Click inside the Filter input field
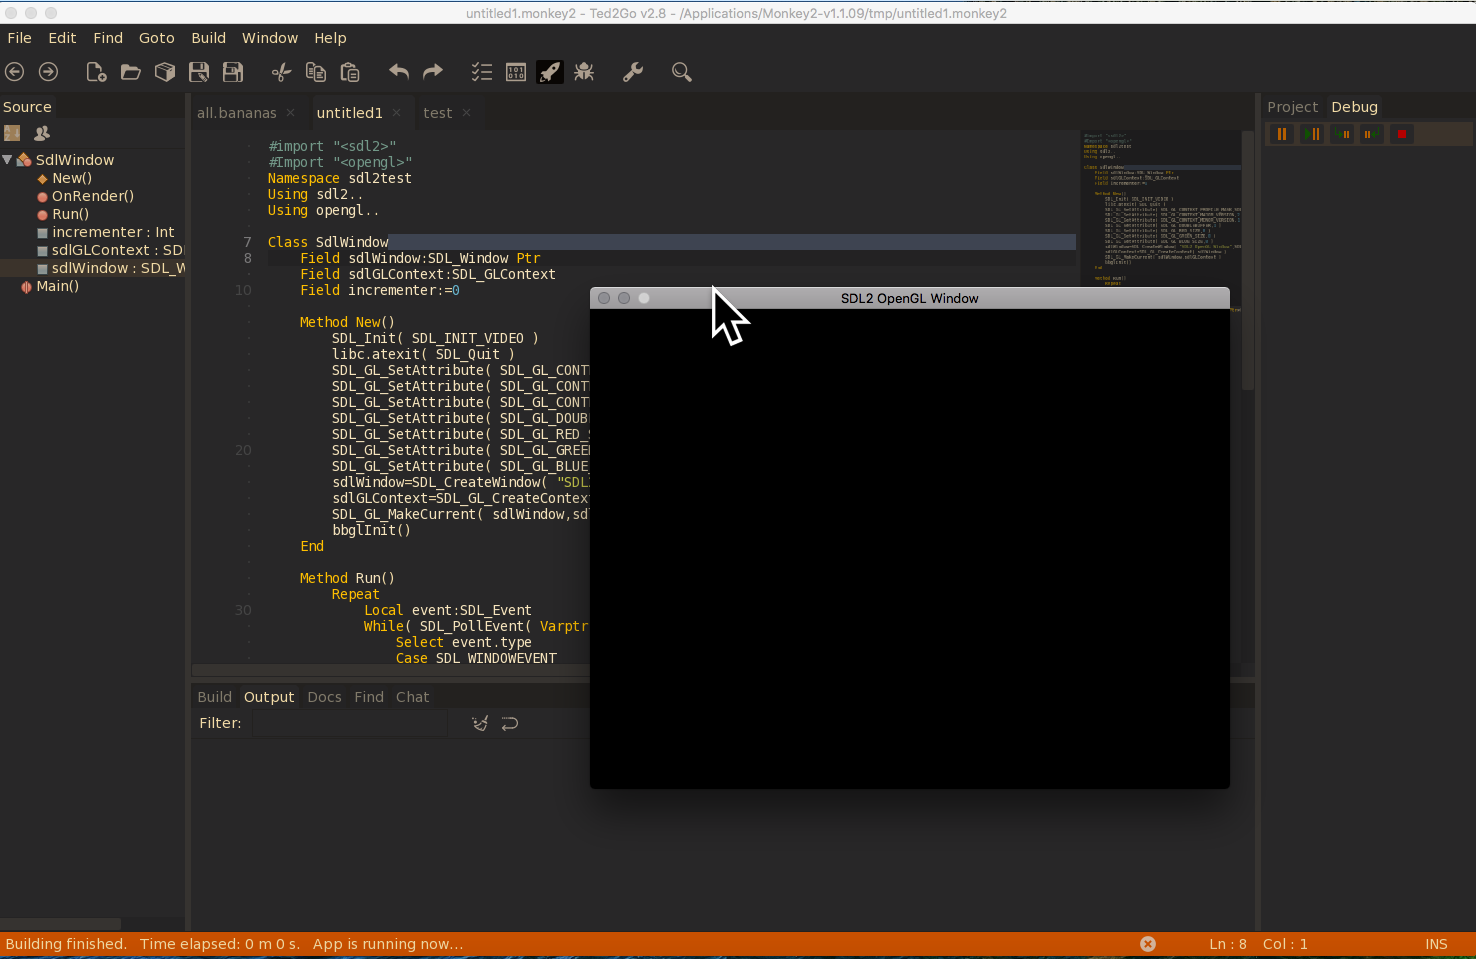Screen dimensions: 1476x959 (x=350, y=723)
